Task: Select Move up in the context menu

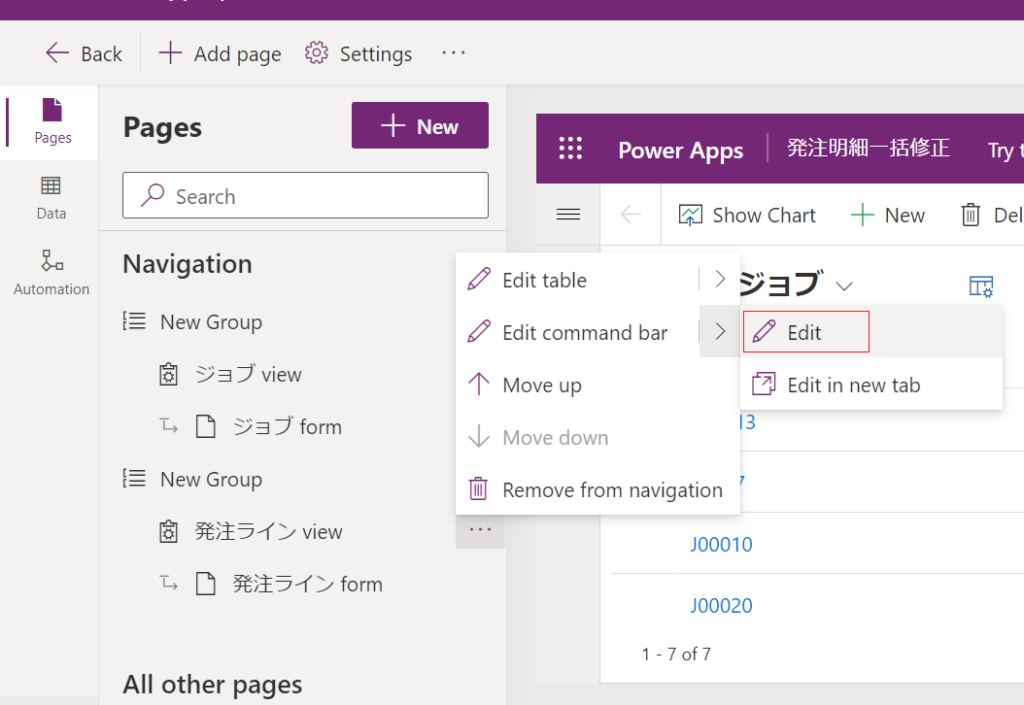Action: point(541,385)
